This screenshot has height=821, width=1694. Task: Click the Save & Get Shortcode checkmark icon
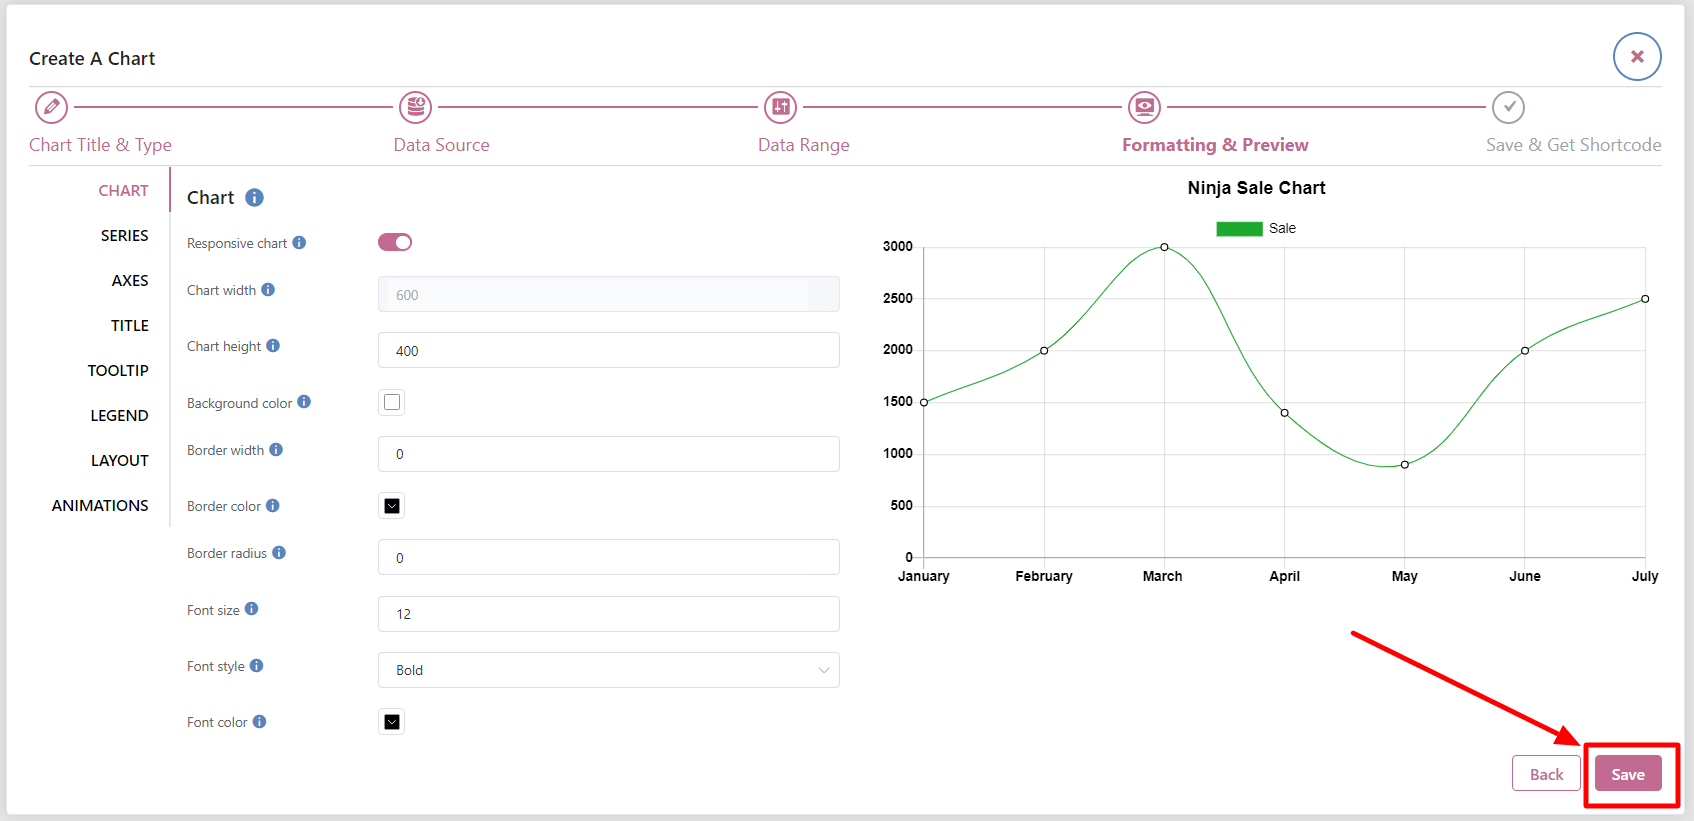click(1508, 106)
